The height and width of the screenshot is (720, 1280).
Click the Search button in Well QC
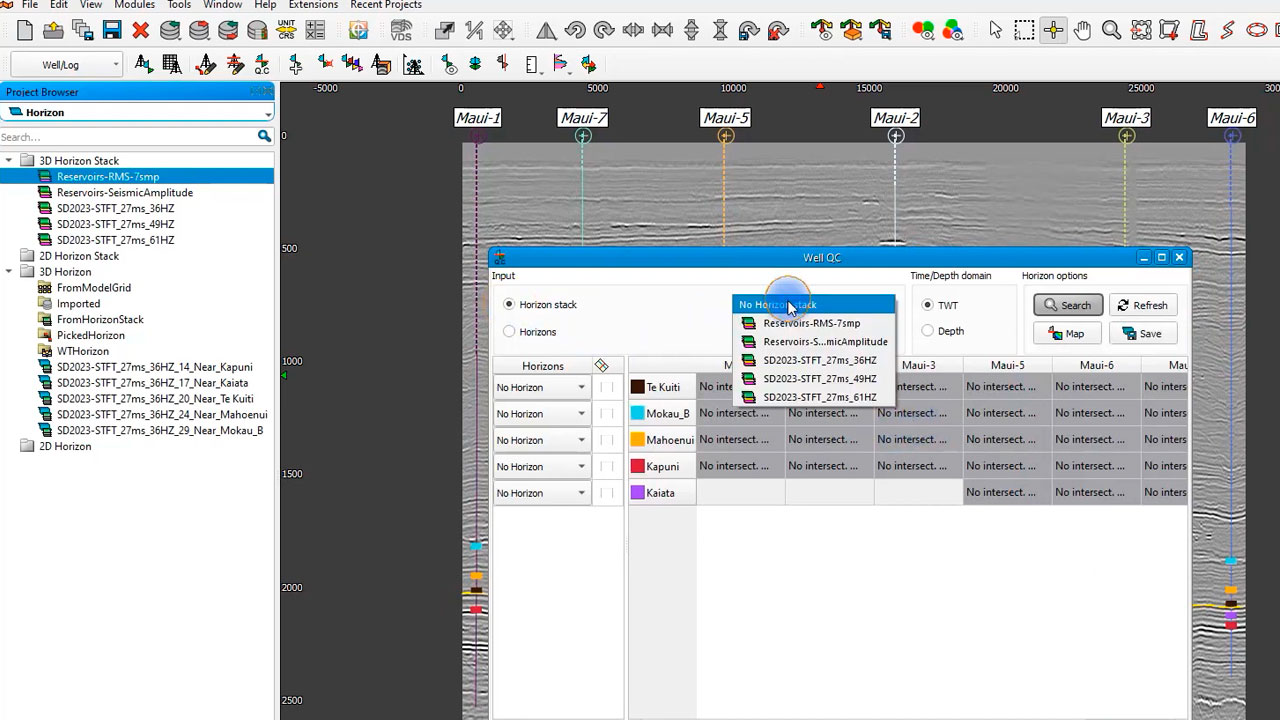click(x=1067, y=305)
